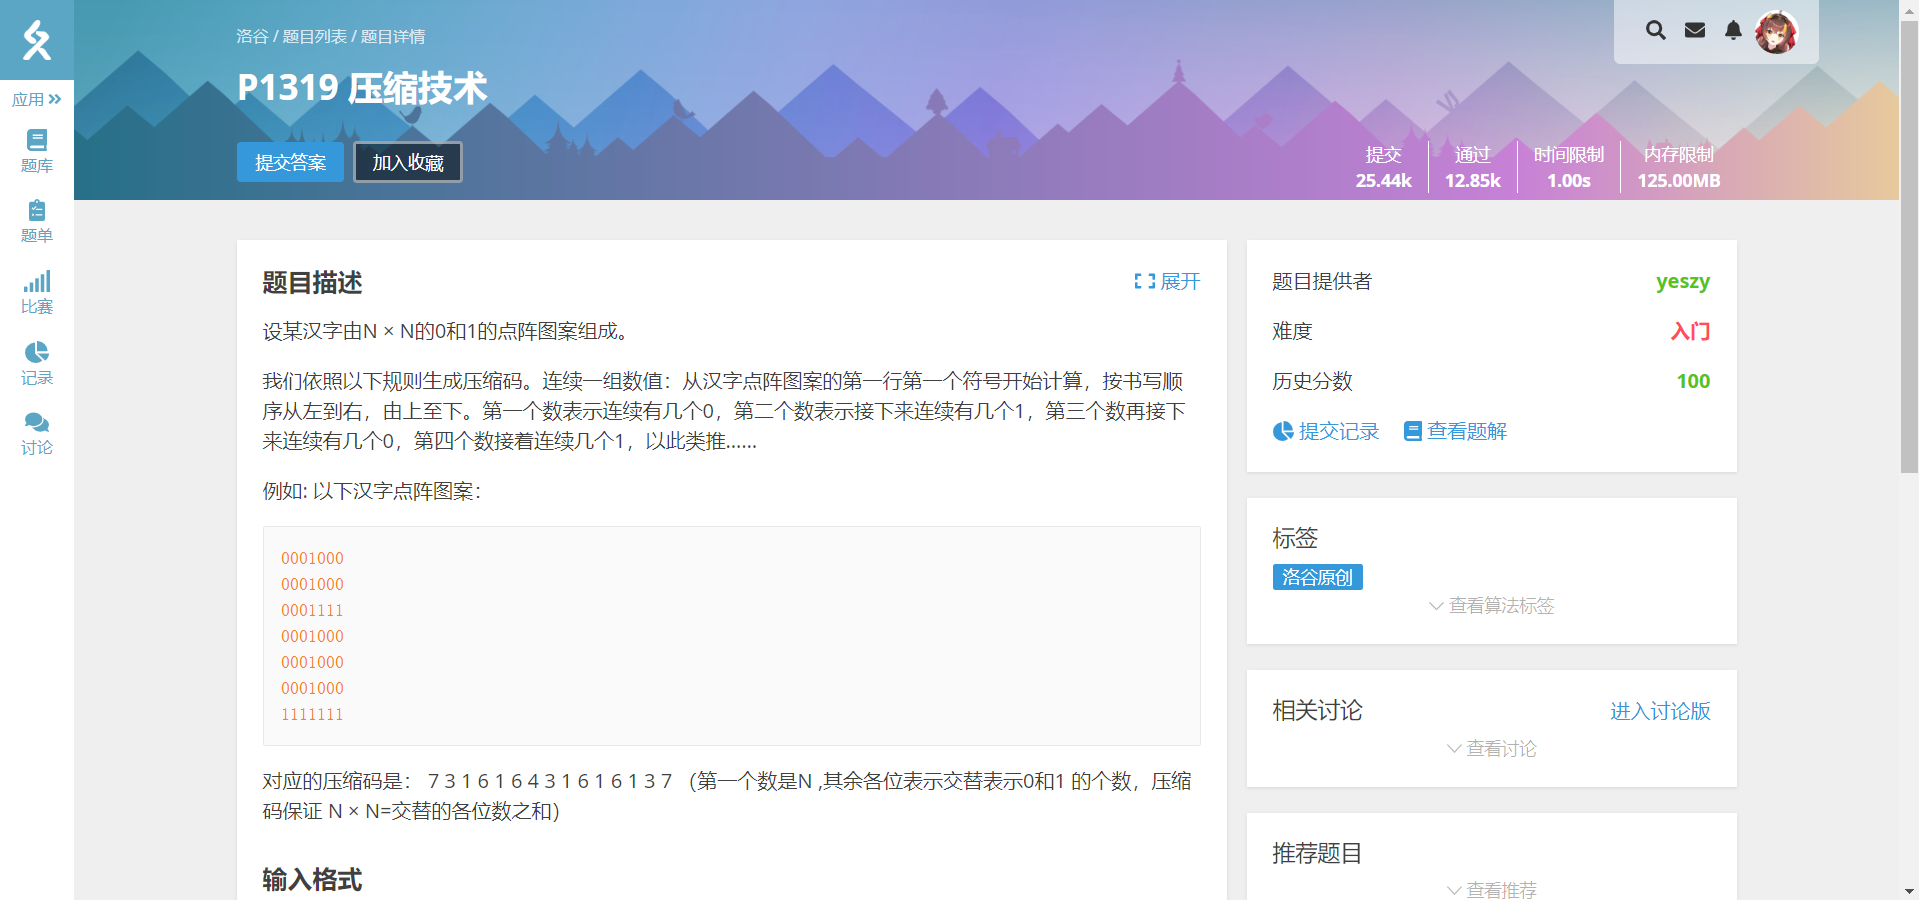
Task: Expand 查看算法标签 algorithm tags
Action: click(1491, 606)
